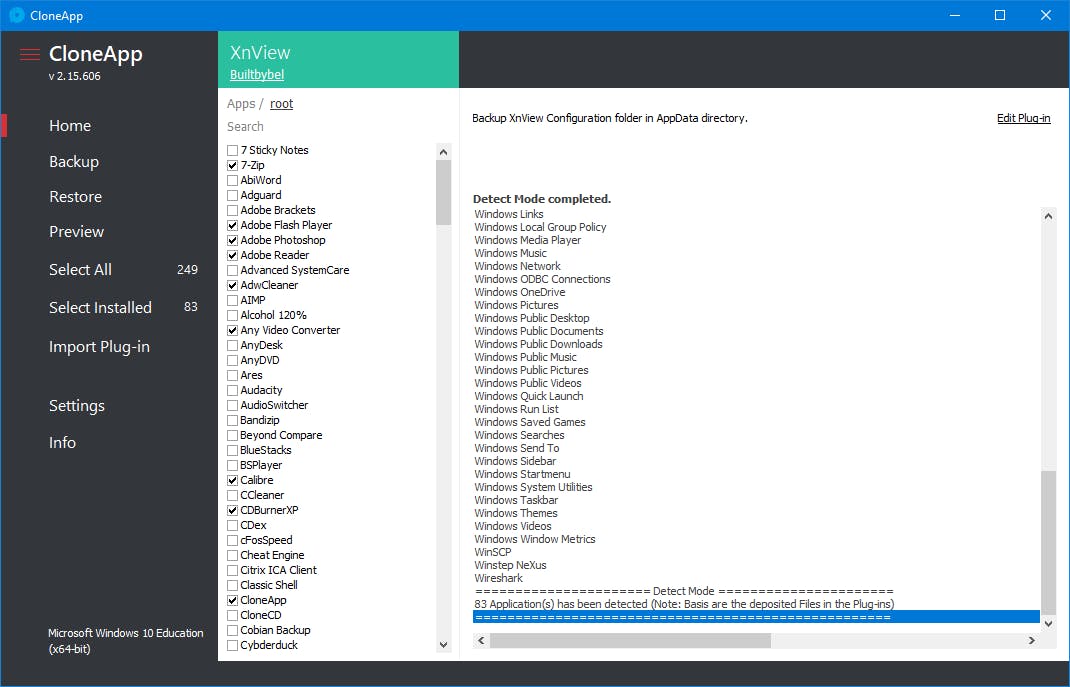Image resolution: width=1070 pixels, height=687 pixels.
Task: Select the Windows Media Player log line
Action: [x=527, y=240]
